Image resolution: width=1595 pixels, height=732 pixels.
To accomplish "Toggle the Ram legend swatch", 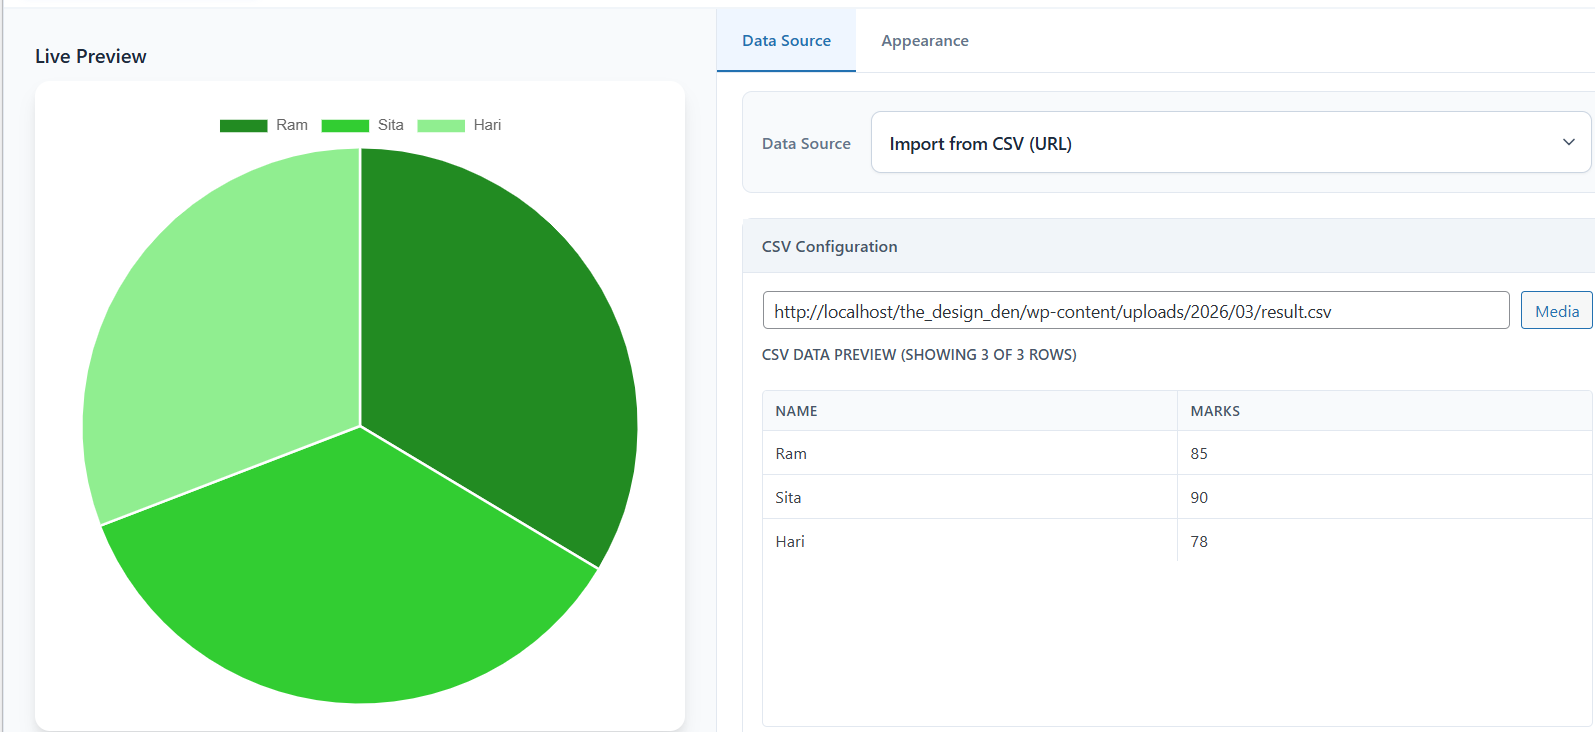I will (243, 125).
